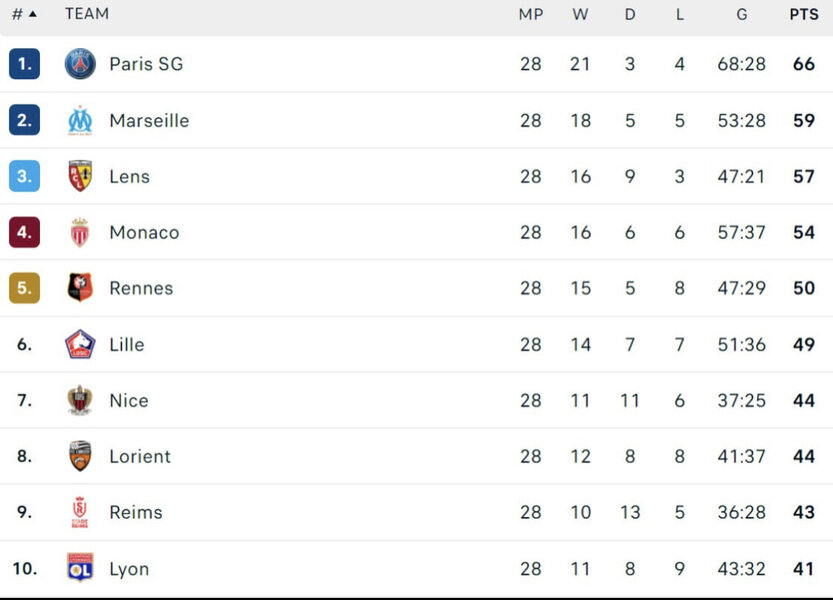Click the gold rank 5 badge
Image resolution: width=833 pixels, height=600 pixels.
pos(24,288)
